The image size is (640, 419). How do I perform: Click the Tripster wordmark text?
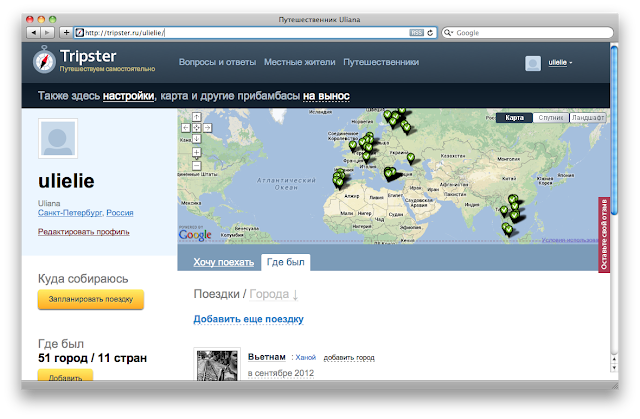point(88,56)
